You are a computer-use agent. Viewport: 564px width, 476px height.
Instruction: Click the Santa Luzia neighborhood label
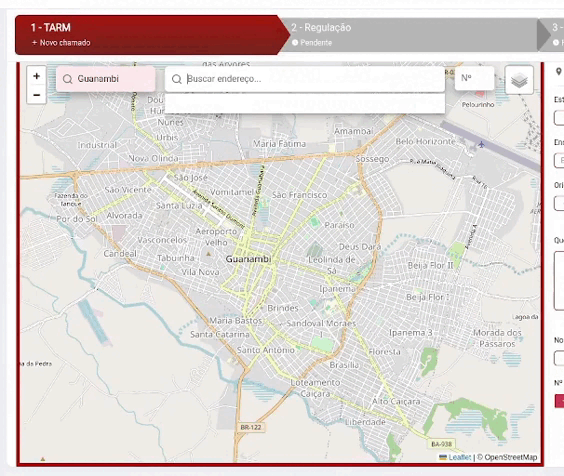pos(179,206)
